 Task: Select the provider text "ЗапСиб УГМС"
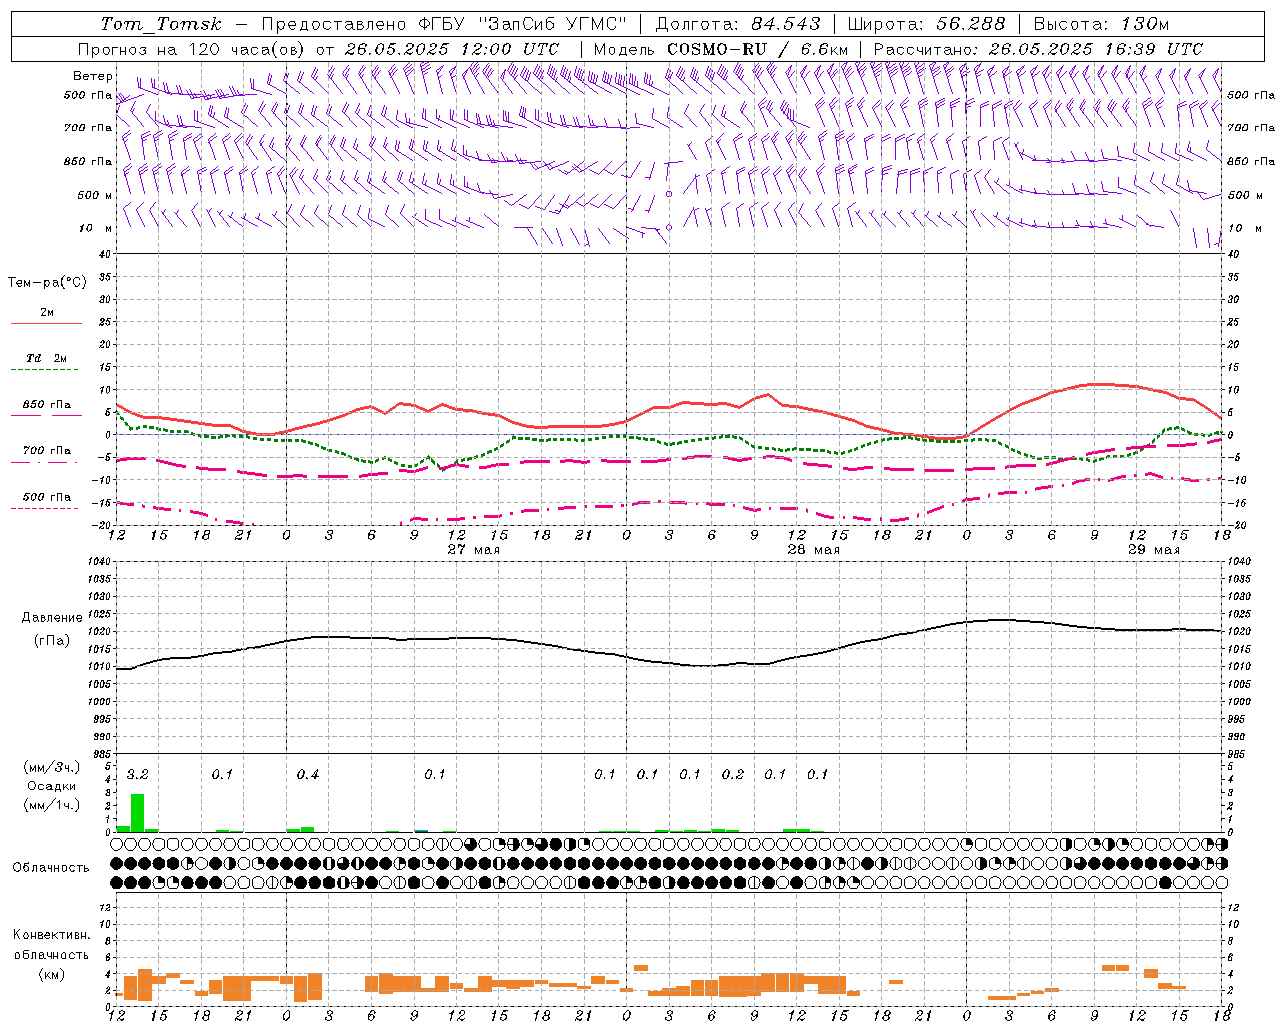550,24
